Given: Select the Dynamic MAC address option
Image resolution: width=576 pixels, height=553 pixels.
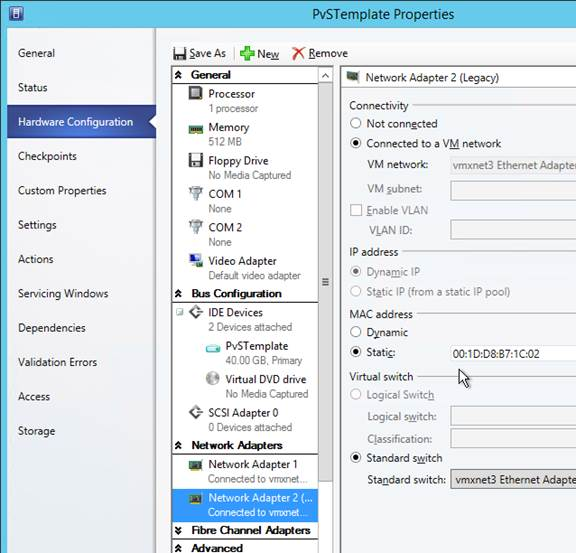Looking at the screenshot, I should click(356, 332).
